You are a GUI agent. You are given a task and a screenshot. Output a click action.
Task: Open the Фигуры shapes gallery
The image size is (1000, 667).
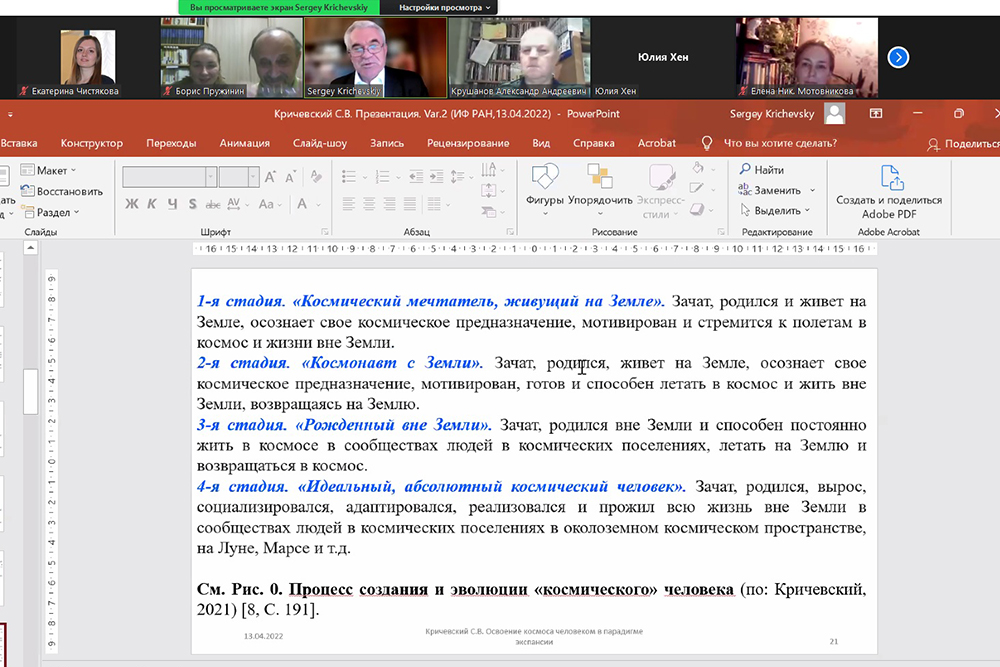[x=545, y=186]
